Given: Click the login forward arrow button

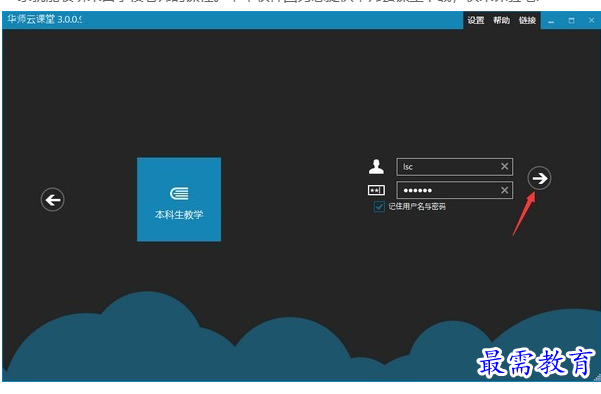Looking at the screenshot, I should tap(539, 178).
